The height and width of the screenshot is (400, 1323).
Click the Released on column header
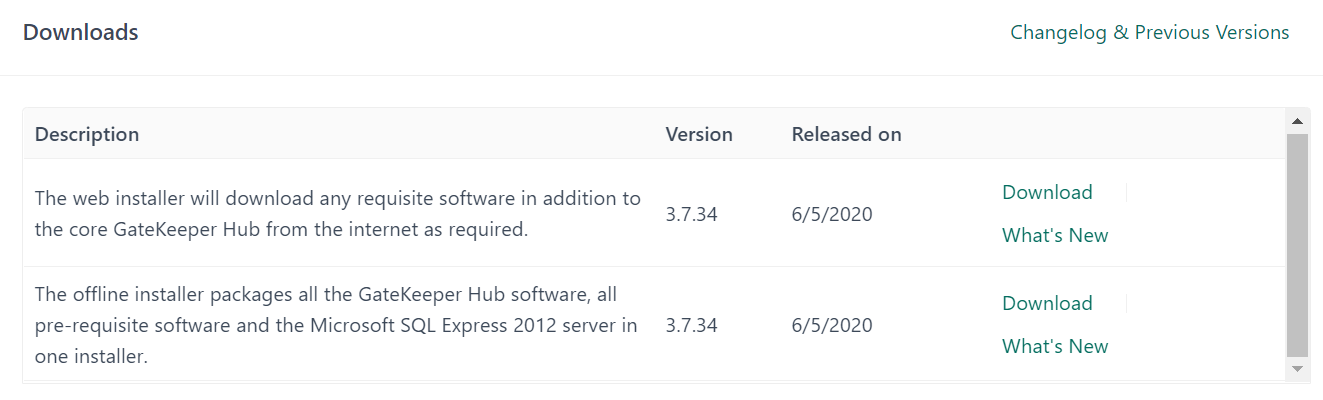pyautogui.click(x=846, y=134)
